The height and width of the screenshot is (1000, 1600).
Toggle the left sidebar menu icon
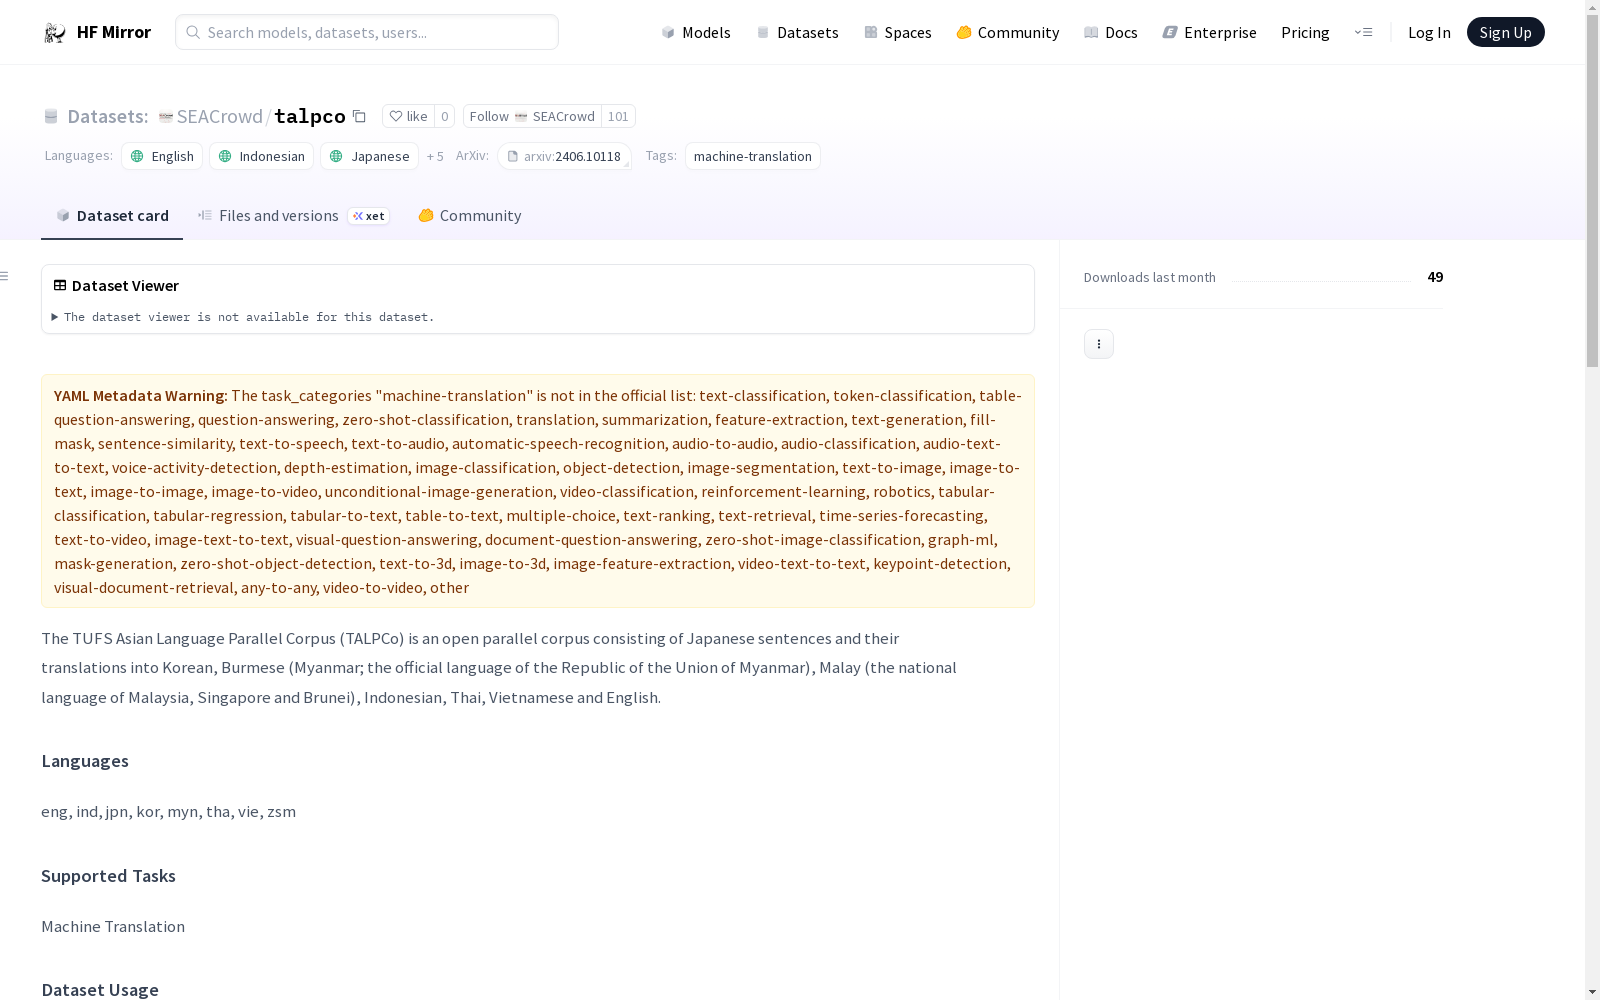click(5, 276)
